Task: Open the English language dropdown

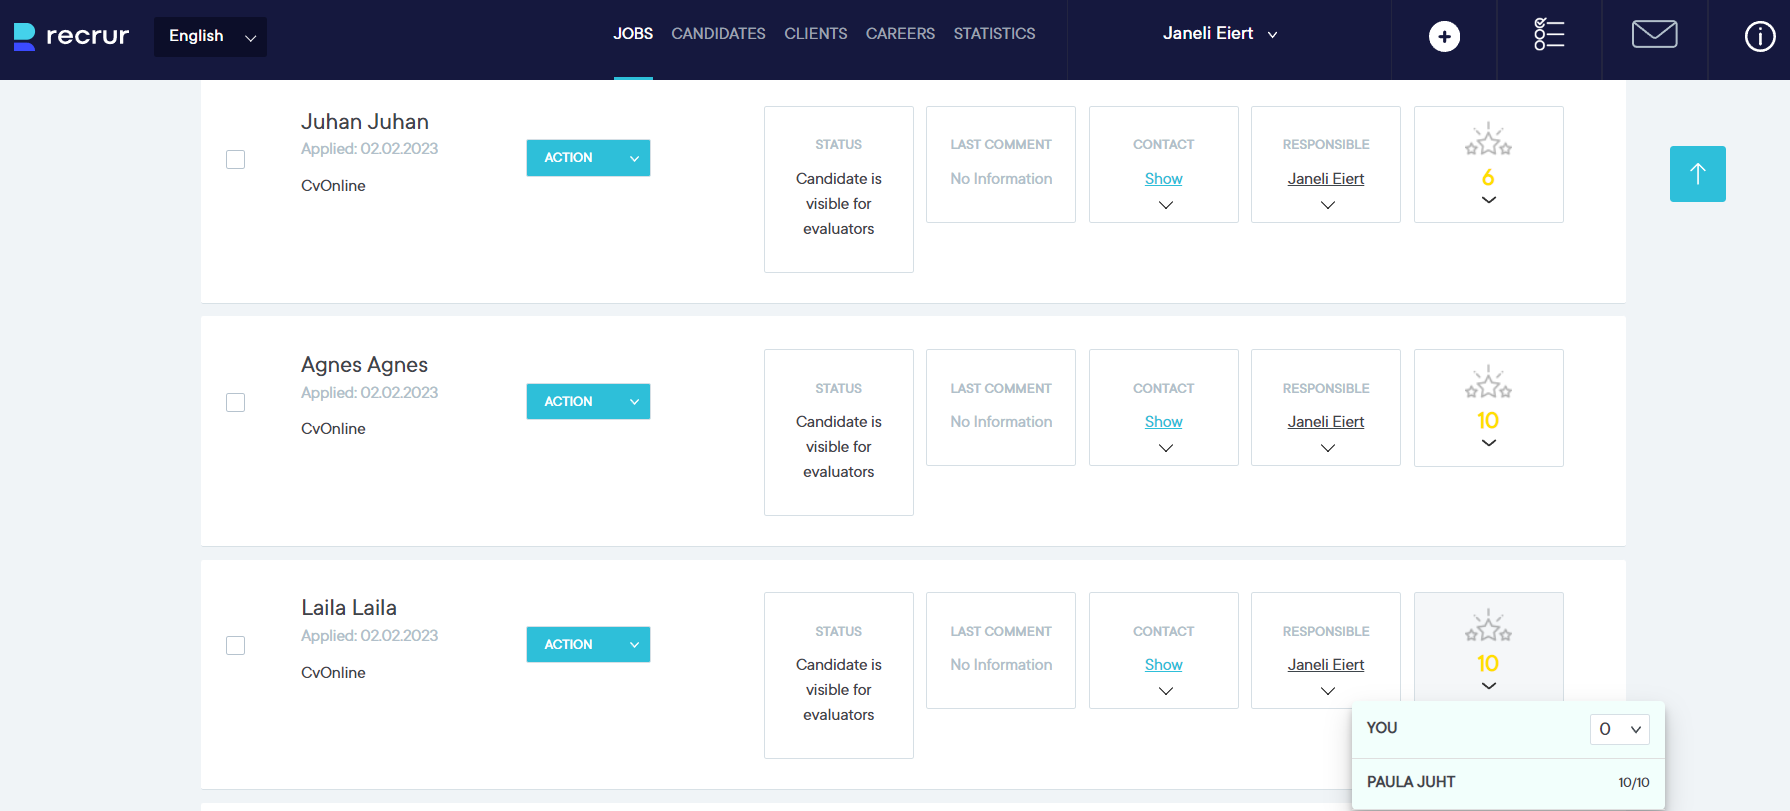Action: 210,37
